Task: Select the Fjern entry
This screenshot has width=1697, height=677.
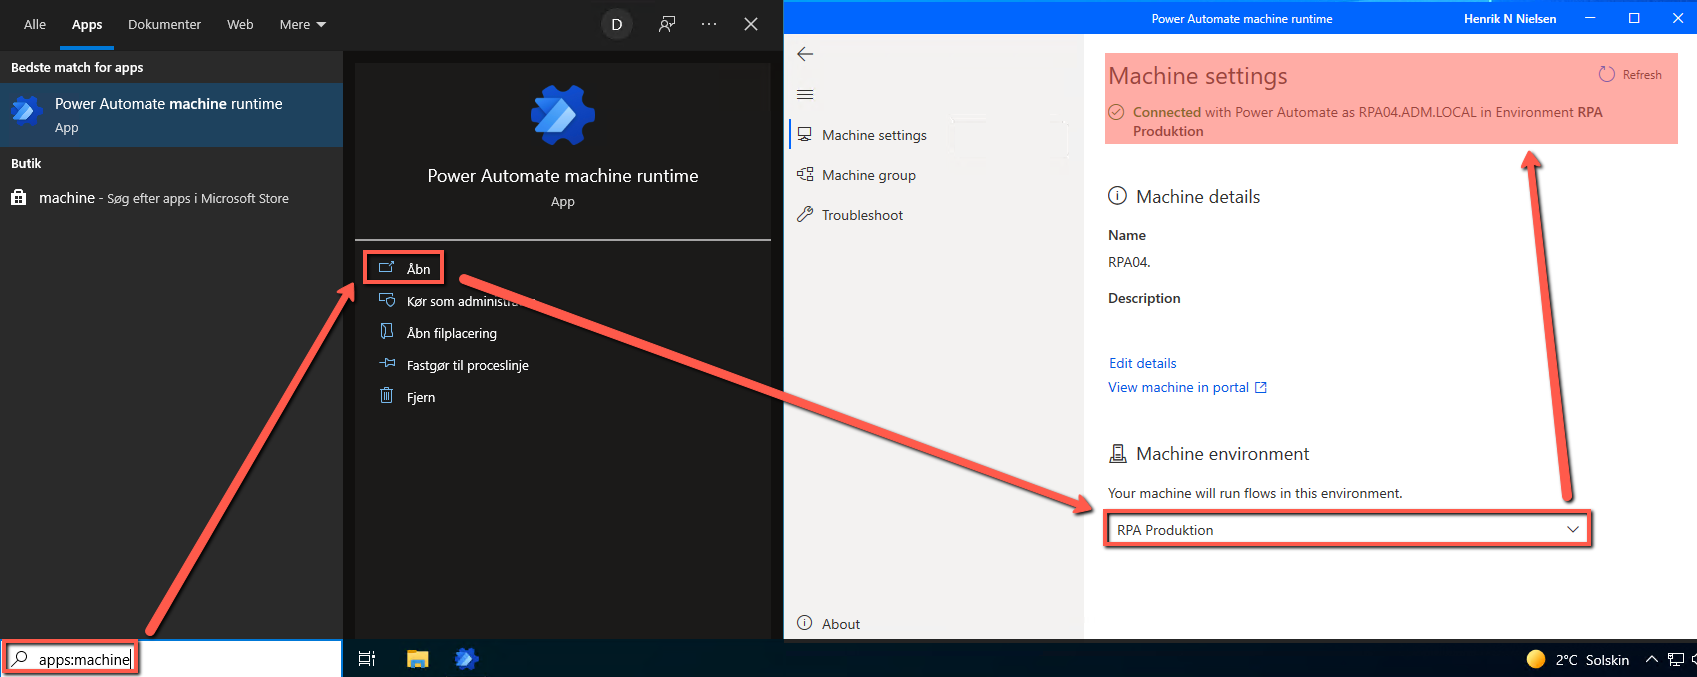Action: coord(420,397)
